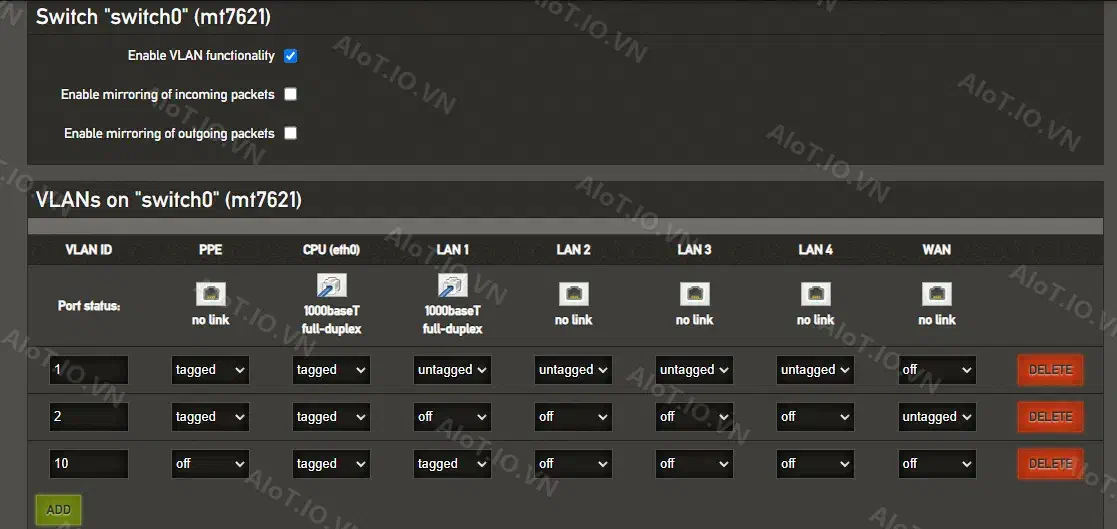Click the CPU (eth0) column header
The width and height of the screenshot is (1117, 529).
(331, 250)
